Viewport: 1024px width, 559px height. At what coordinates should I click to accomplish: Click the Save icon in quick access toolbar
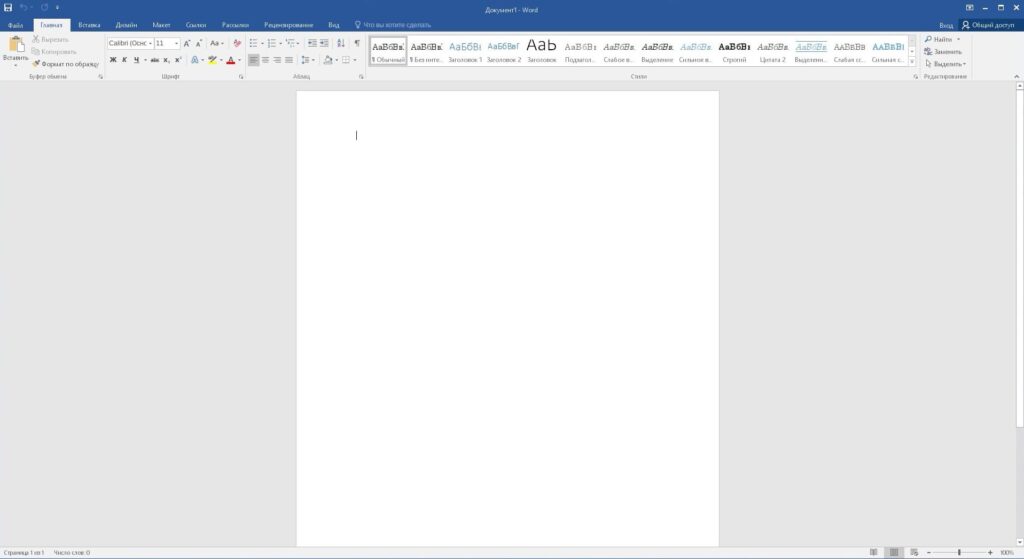coord(8,7)
